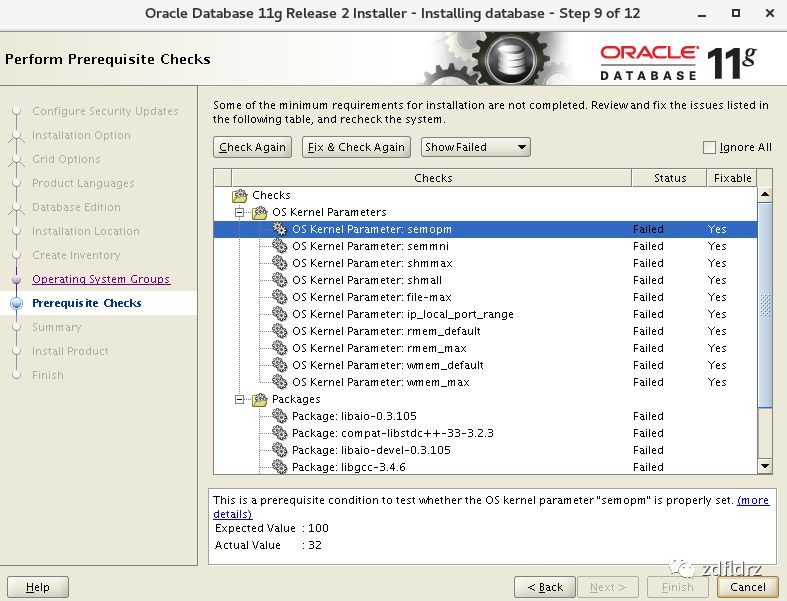Select Prerequisite Checks step in sidebar
The height and width of the screenshot is (601, 787).
(x=87, y=303)
